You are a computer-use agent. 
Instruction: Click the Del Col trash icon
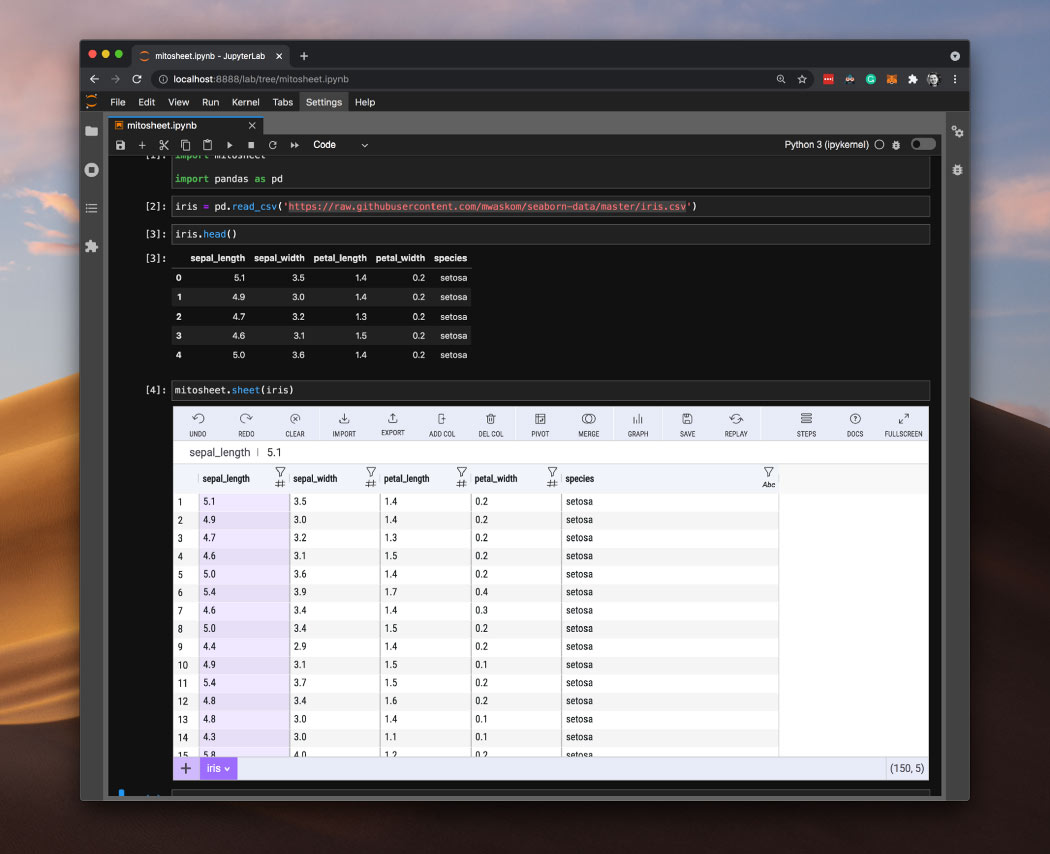(491, 420)
